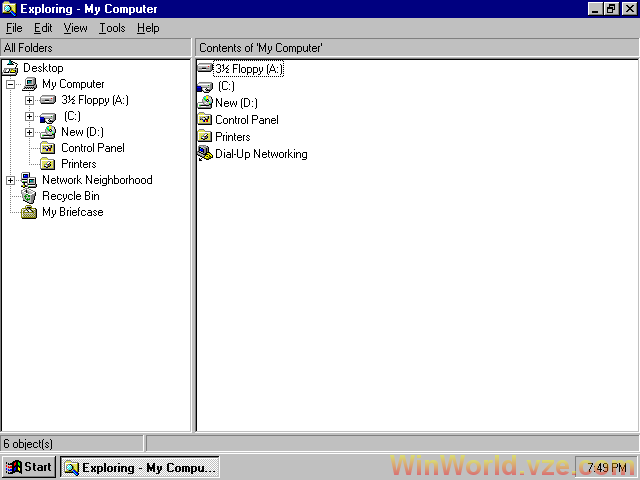
Task: Click Printers folder icon in tree
Action: tap(48, 164)
